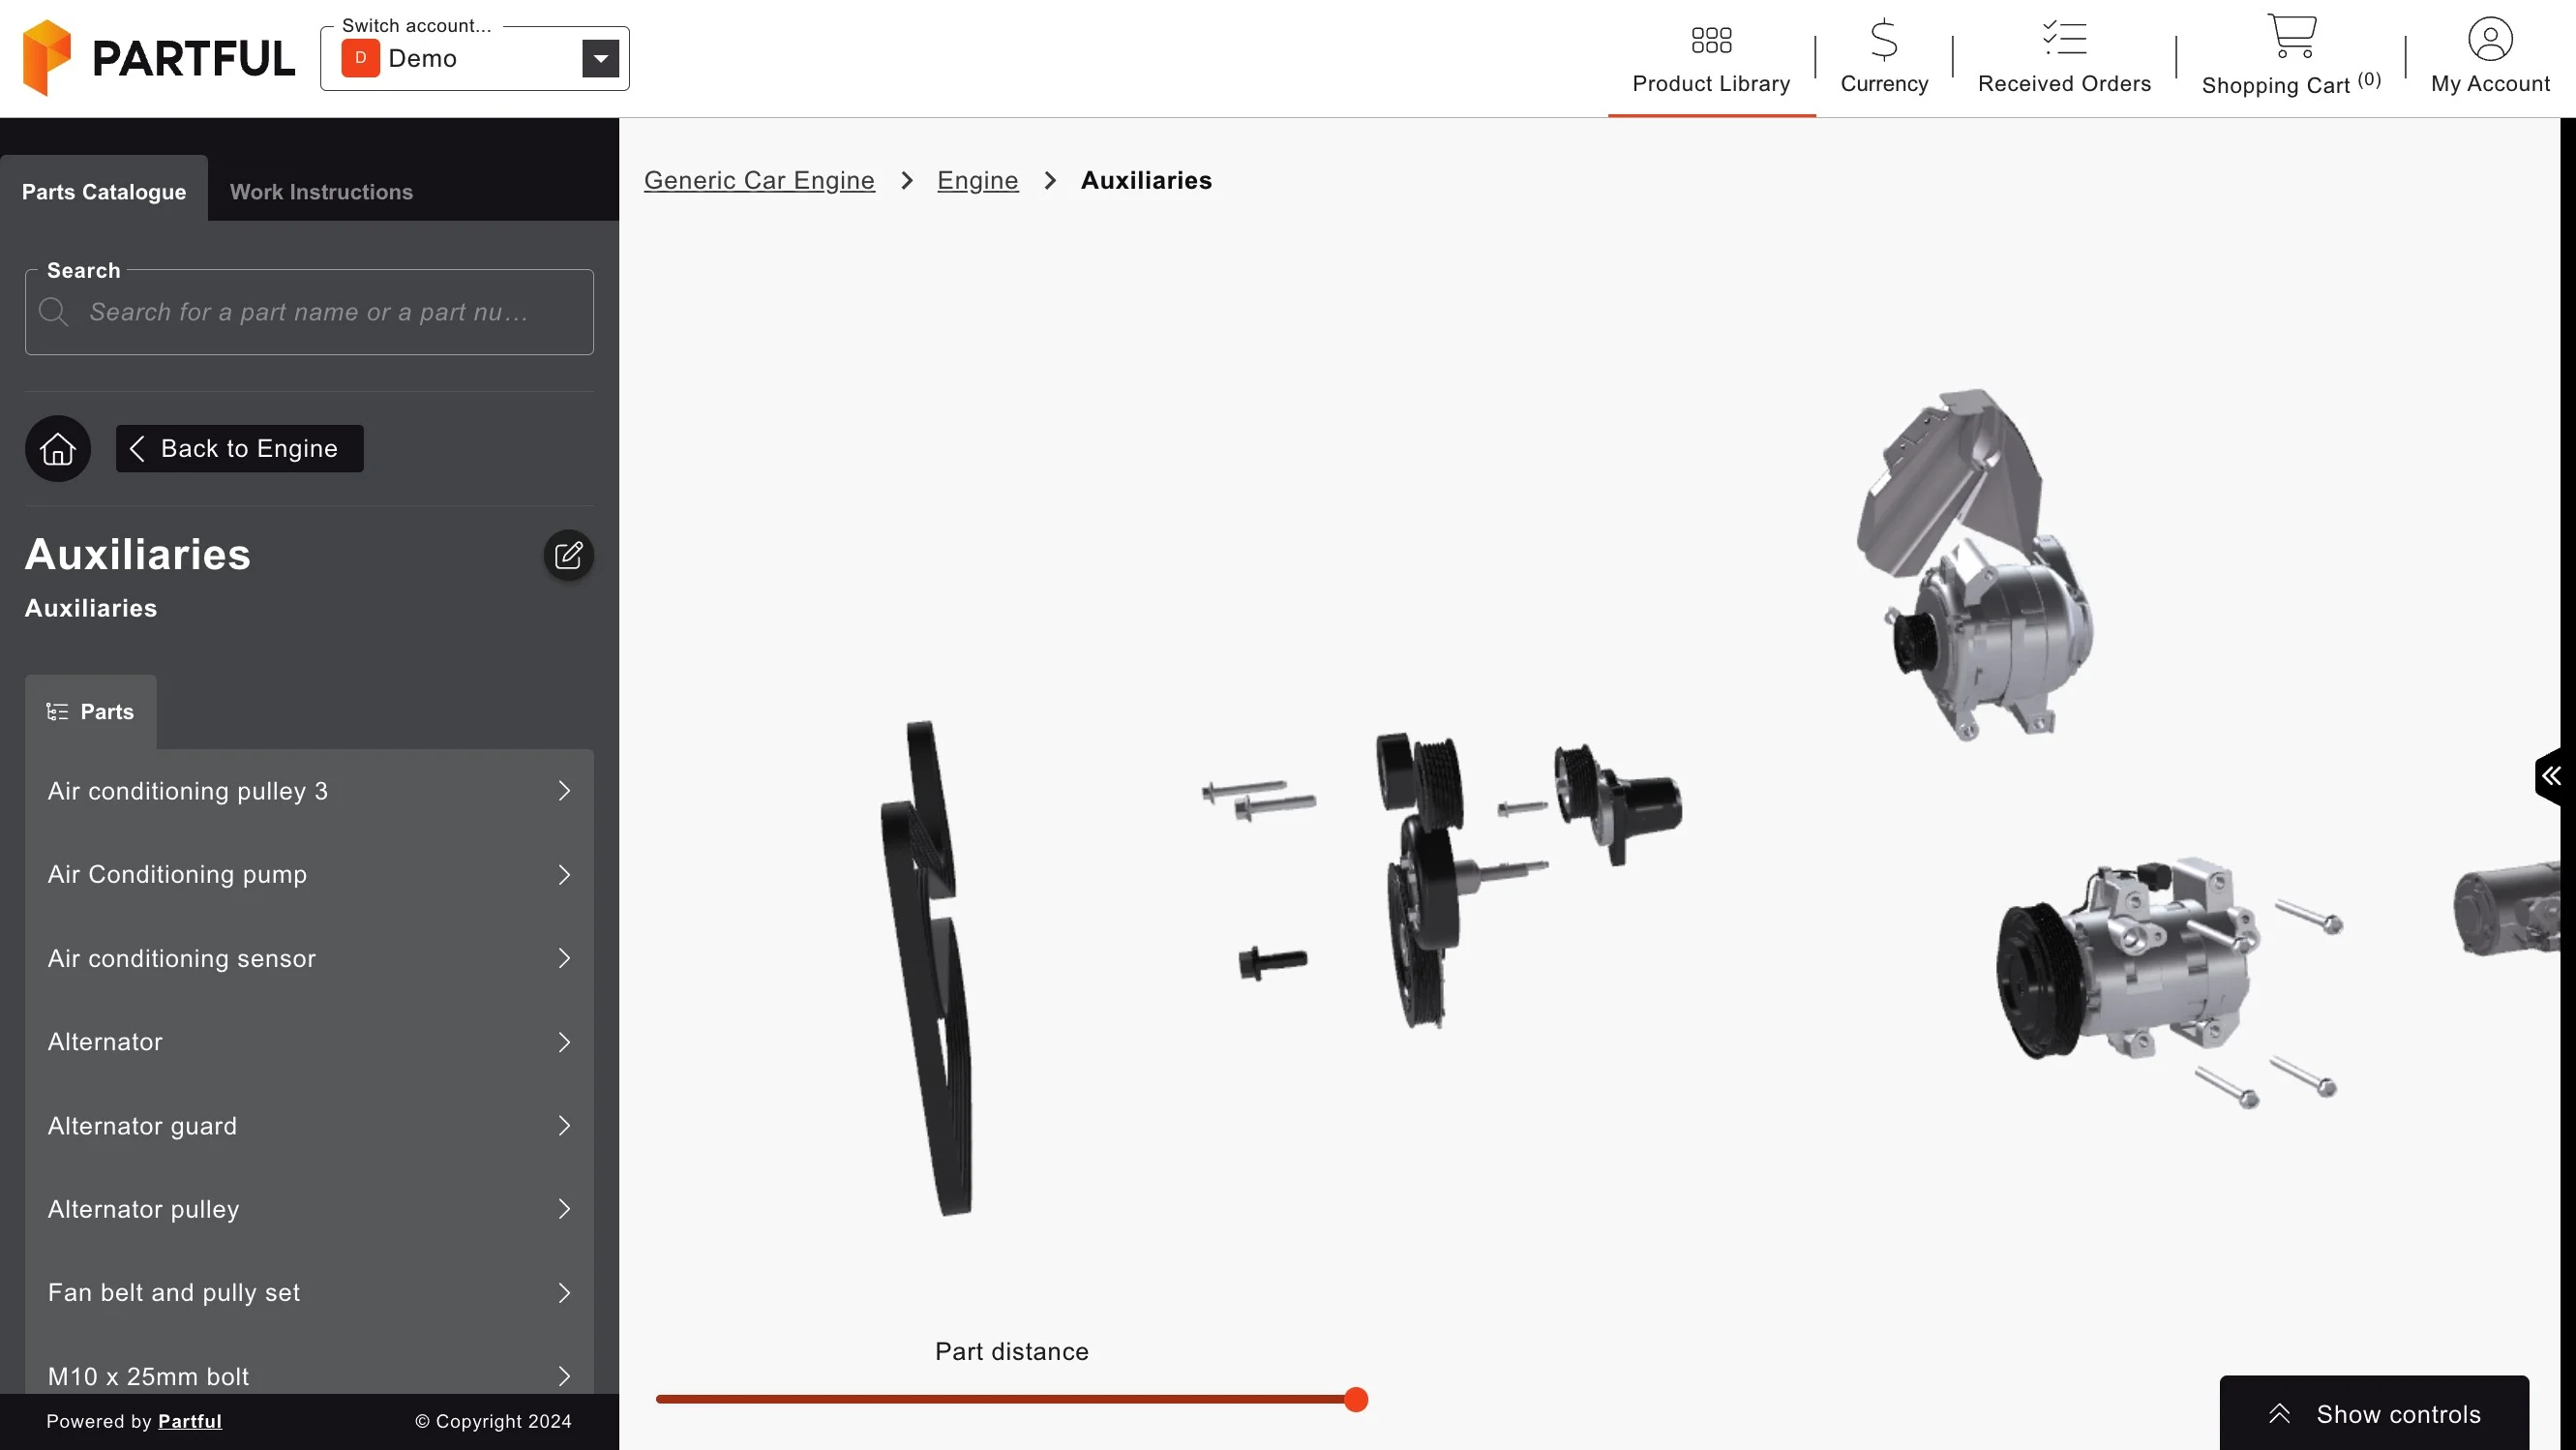Expand Air conditioning pulley 3 chevron
Image resolution: width=2576 pixels, height=1450 pixels.
[565, 791]
